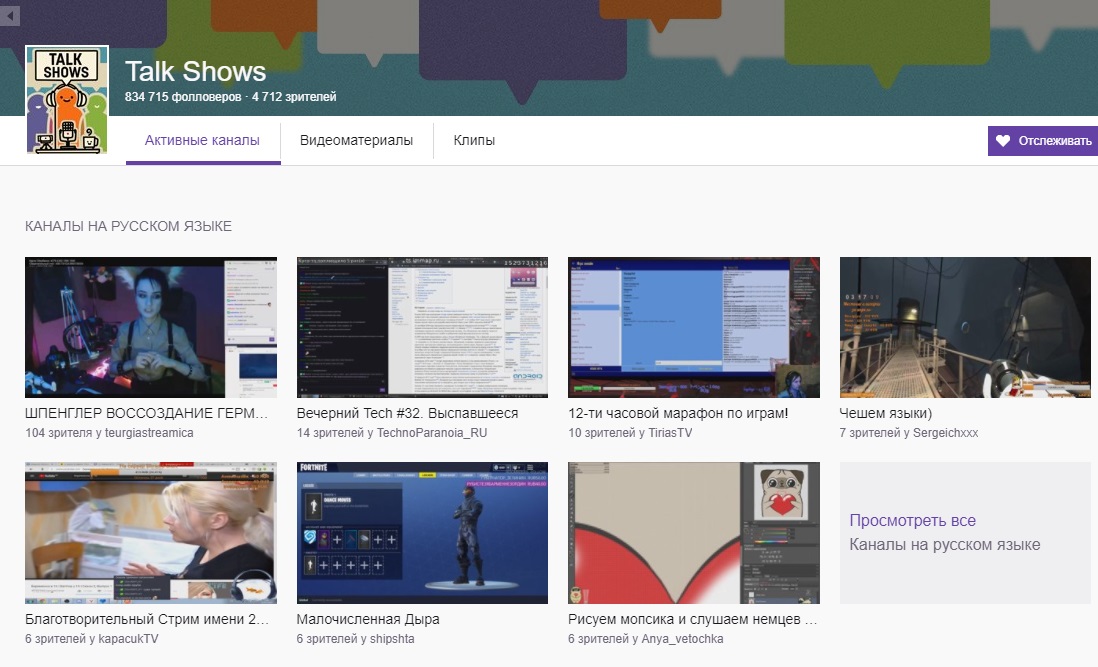Visit the TechnoParanoia_RU channel link
The height and width of the screenshot is (667, 1098).
click(x=432, y=433)
